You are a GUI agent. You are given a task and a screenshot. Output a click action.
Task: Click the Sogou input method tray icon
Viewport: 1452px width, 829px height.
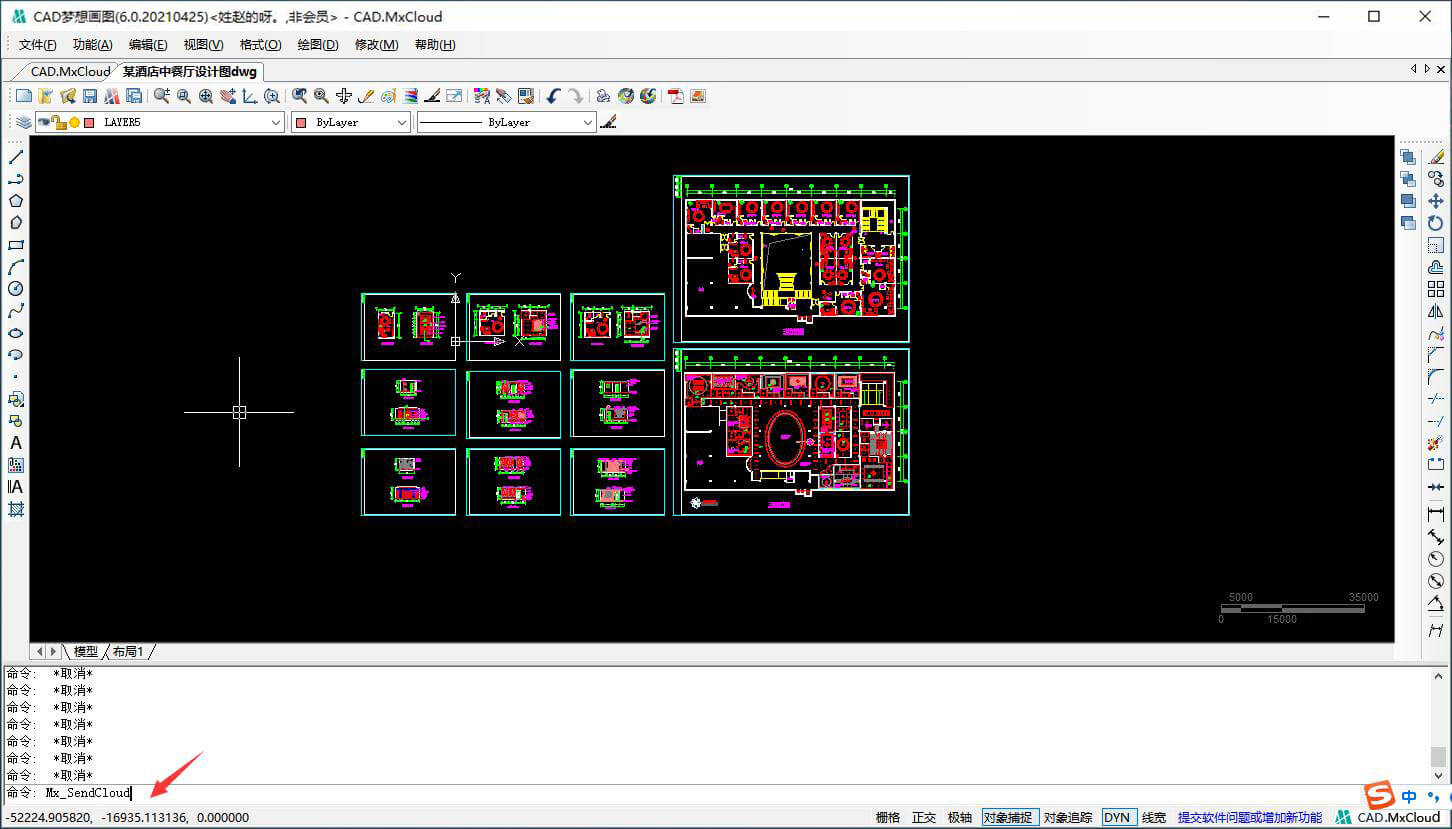point(1380,796)
